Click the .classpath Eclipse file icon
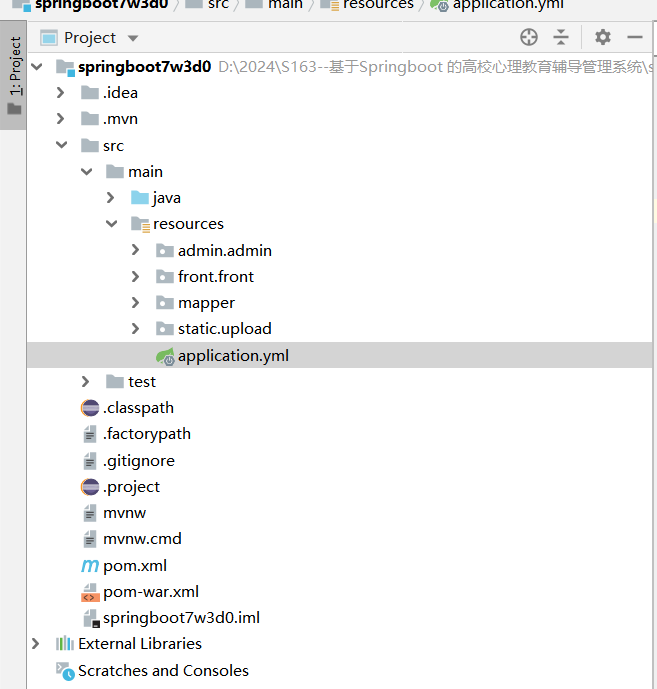657x689 pixels. [90, 407]
